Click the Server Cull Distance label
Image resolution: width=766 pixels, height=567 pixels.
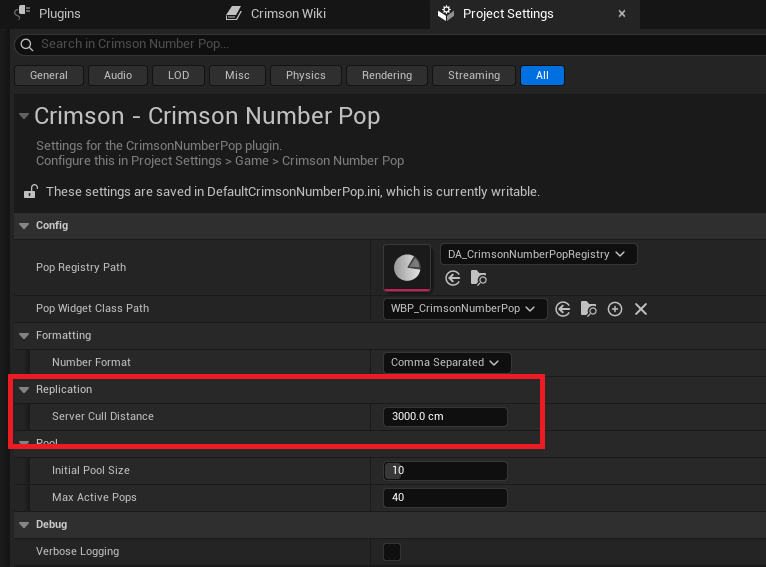point(103,417)
